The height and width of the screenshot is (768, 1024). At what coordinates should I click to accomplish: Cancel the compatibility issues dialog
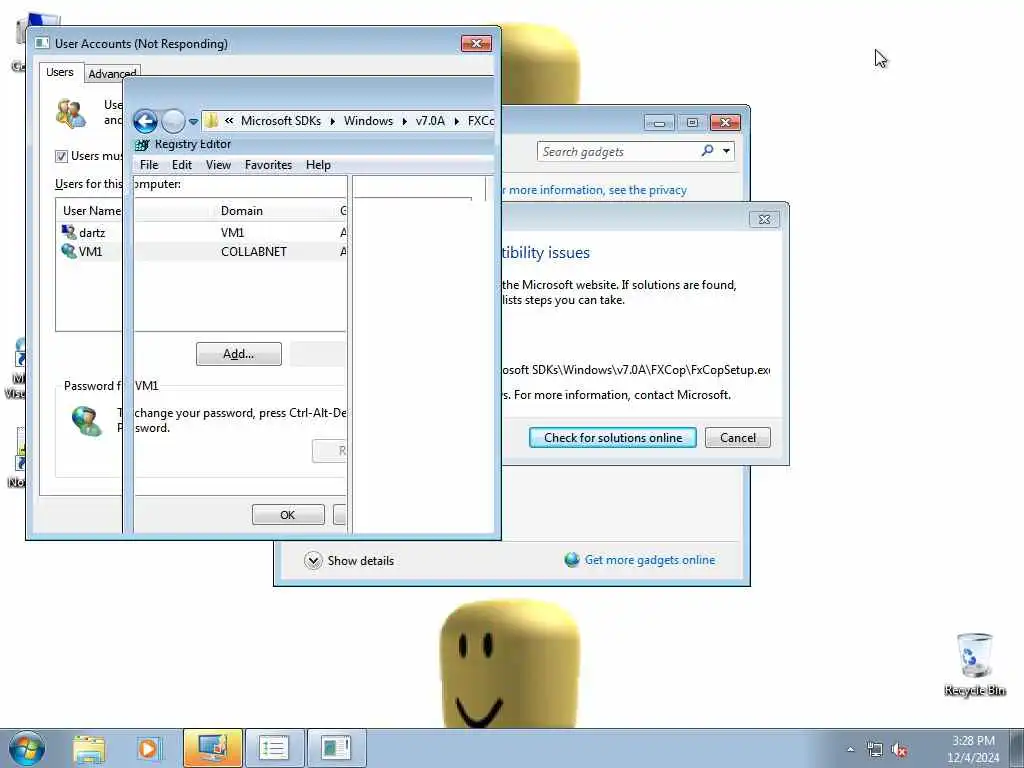(738, 438)
